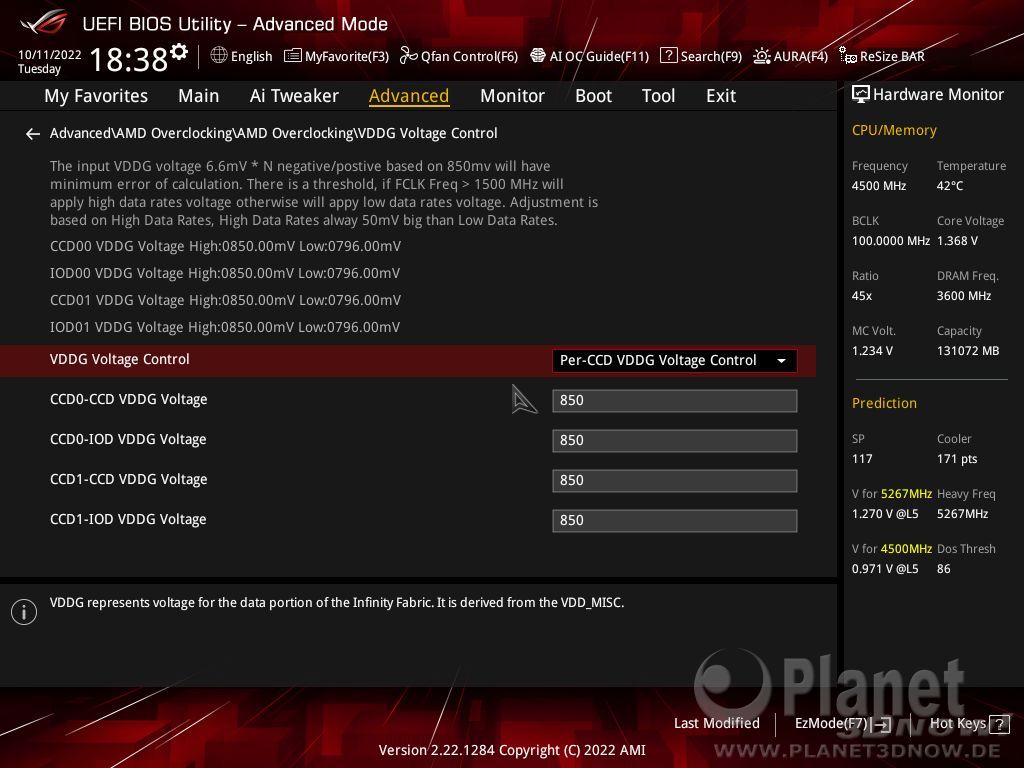Select the VDDG Voltage Control row label
1024x768 pixels.
click(120, 359)
